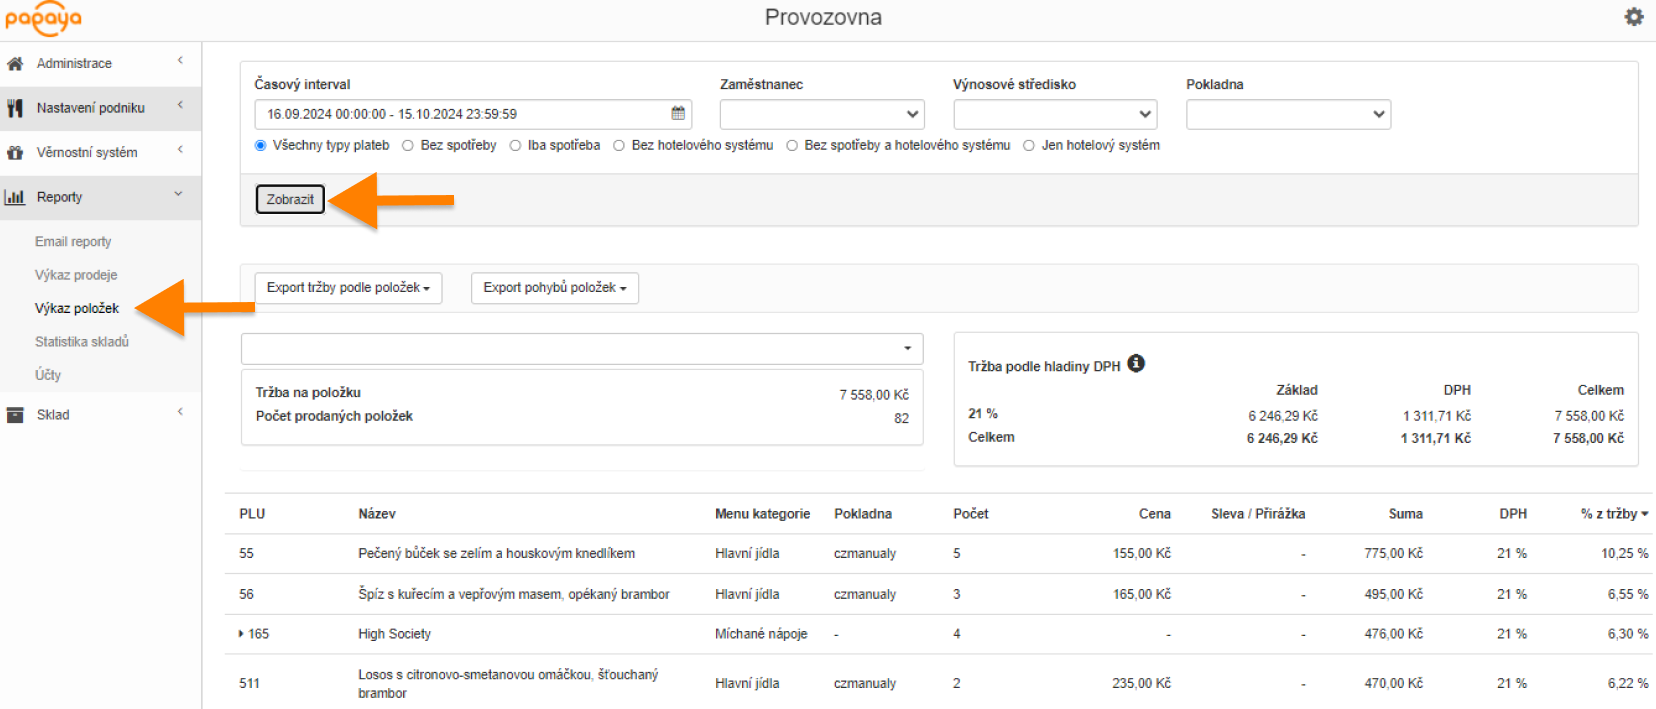Image resolution: width=1656 pixels, height=709 pixels.
Task: Click the Papaya logo
Action: tap(43, 18)
